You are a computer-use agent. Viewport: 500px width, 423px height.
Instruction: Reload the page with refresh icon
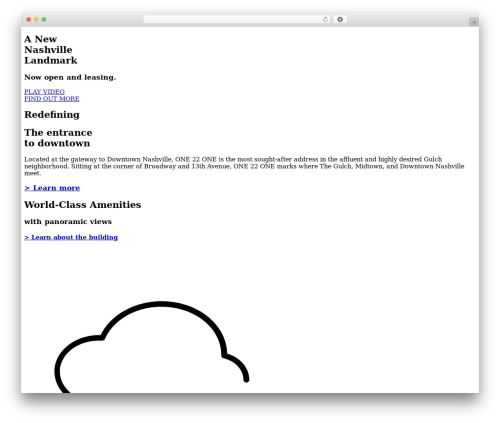(x=325, y=19)
